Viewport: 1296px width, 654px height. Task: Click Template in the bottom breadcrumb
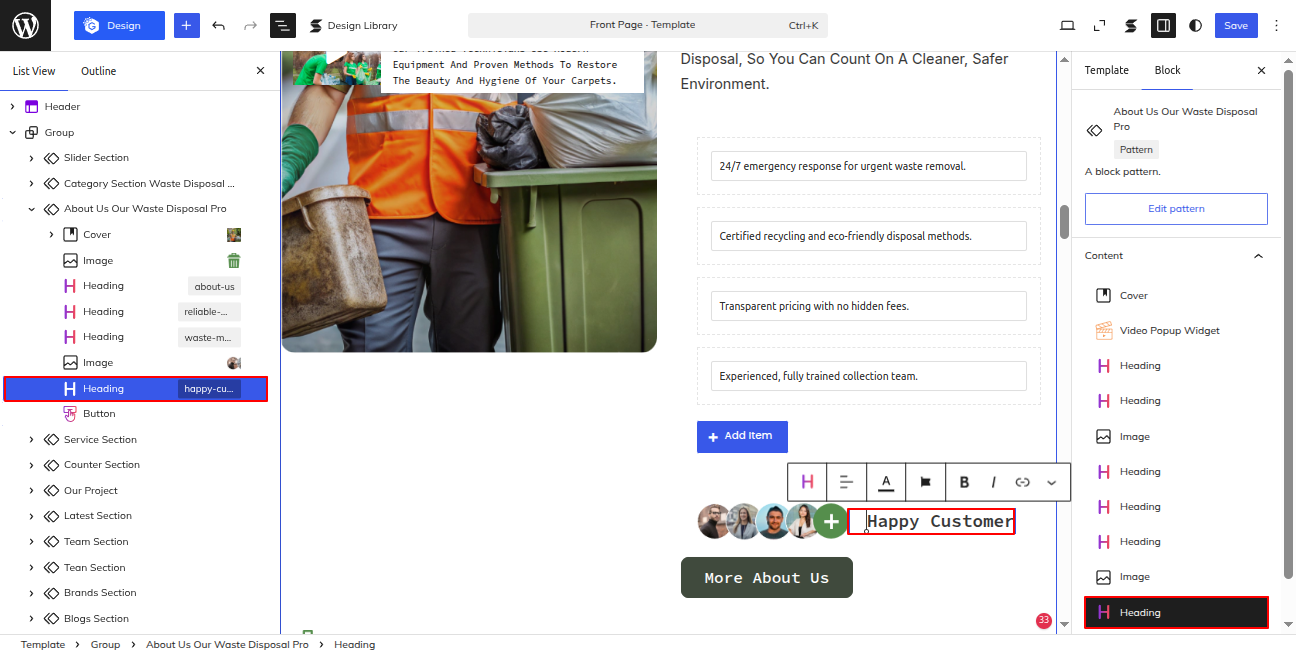pyautogui.click(x=43, y=645)
